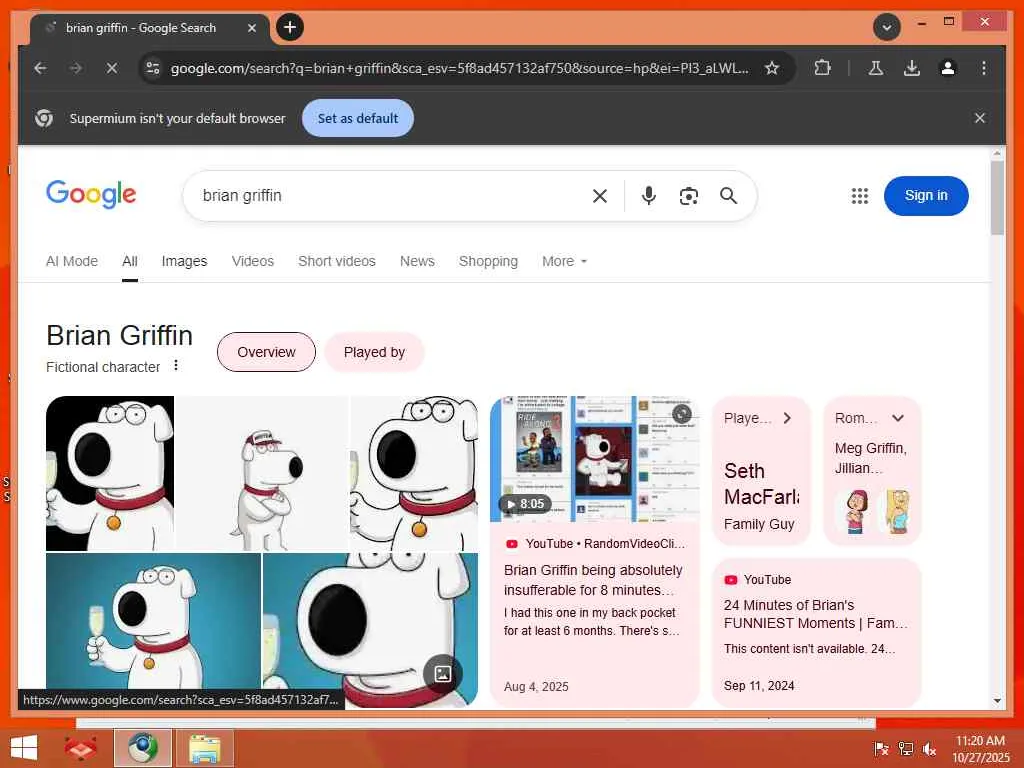Select the Played by chip

(x=374, y=352)
